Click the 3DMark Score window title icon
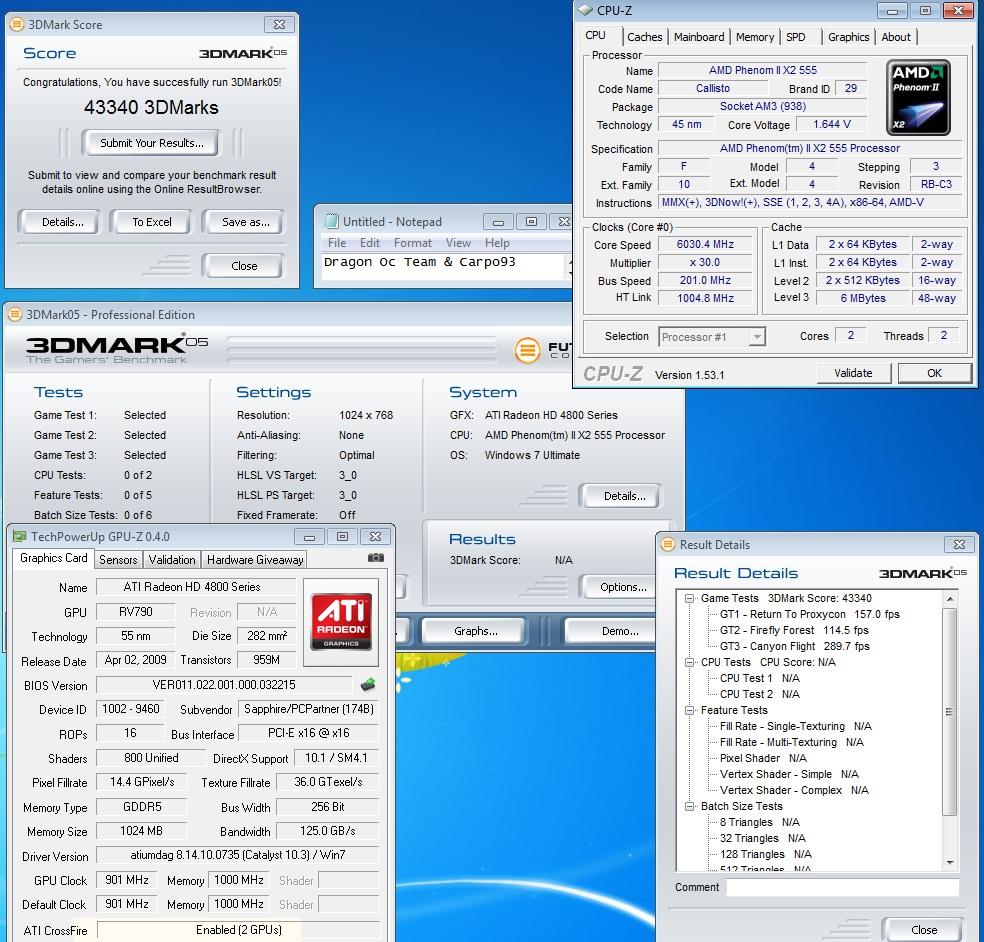Image resolution: width=984 pixels, height=942 pixels. point(17,24)
